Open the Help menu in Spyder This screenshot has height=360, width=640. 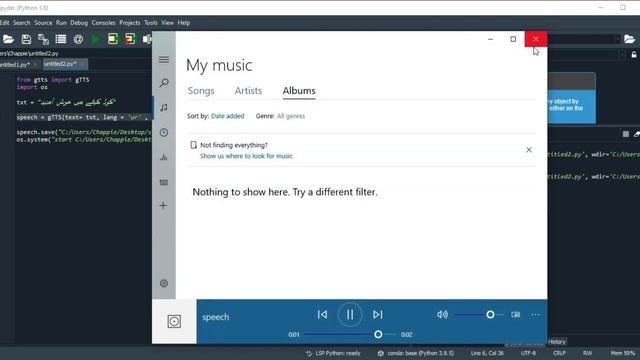(184, 23)
